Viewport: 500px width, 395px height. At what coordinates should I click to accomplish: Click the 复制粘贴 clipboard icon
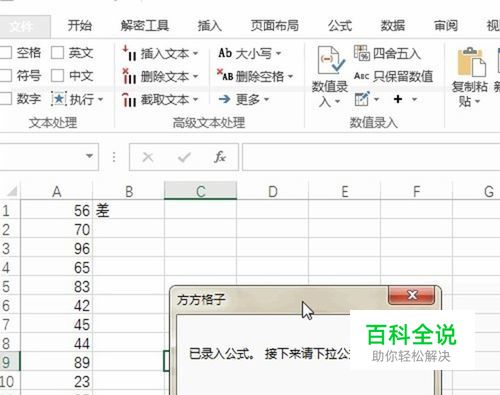[471, 62]
